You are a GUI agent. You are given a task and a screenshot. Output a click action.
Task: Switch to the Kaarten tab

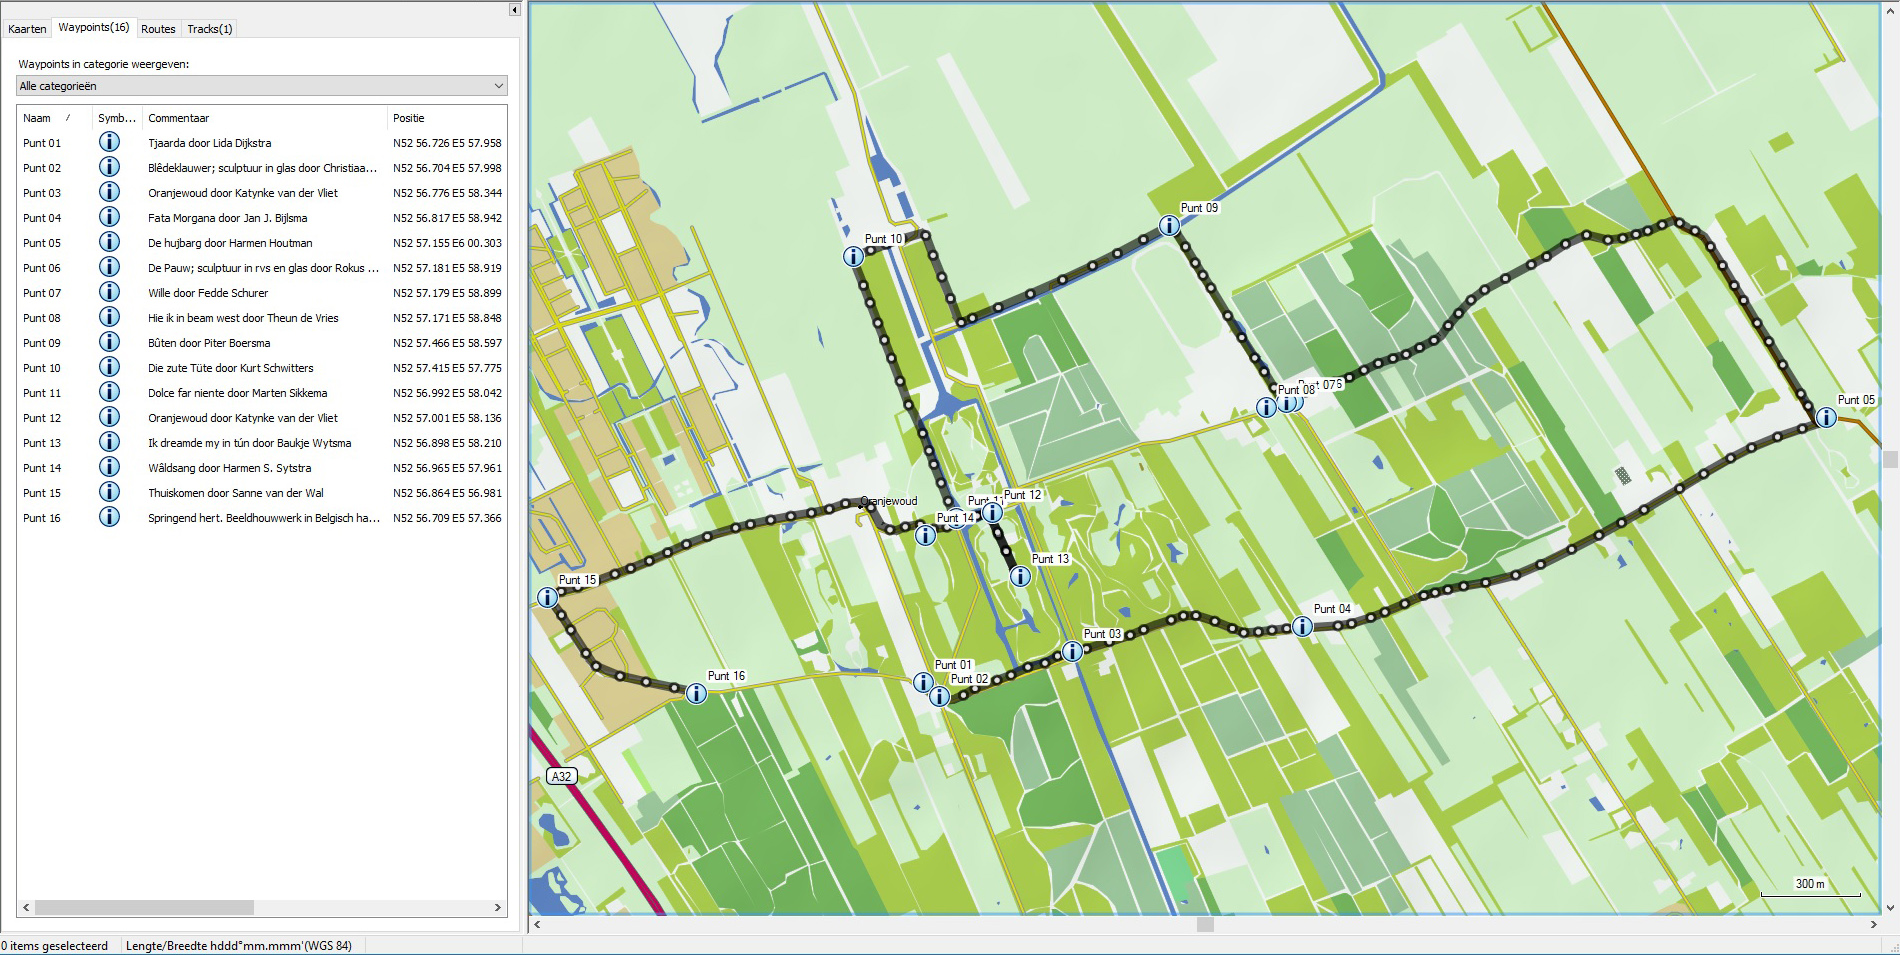pyautogui.click(x=27, y=29)
